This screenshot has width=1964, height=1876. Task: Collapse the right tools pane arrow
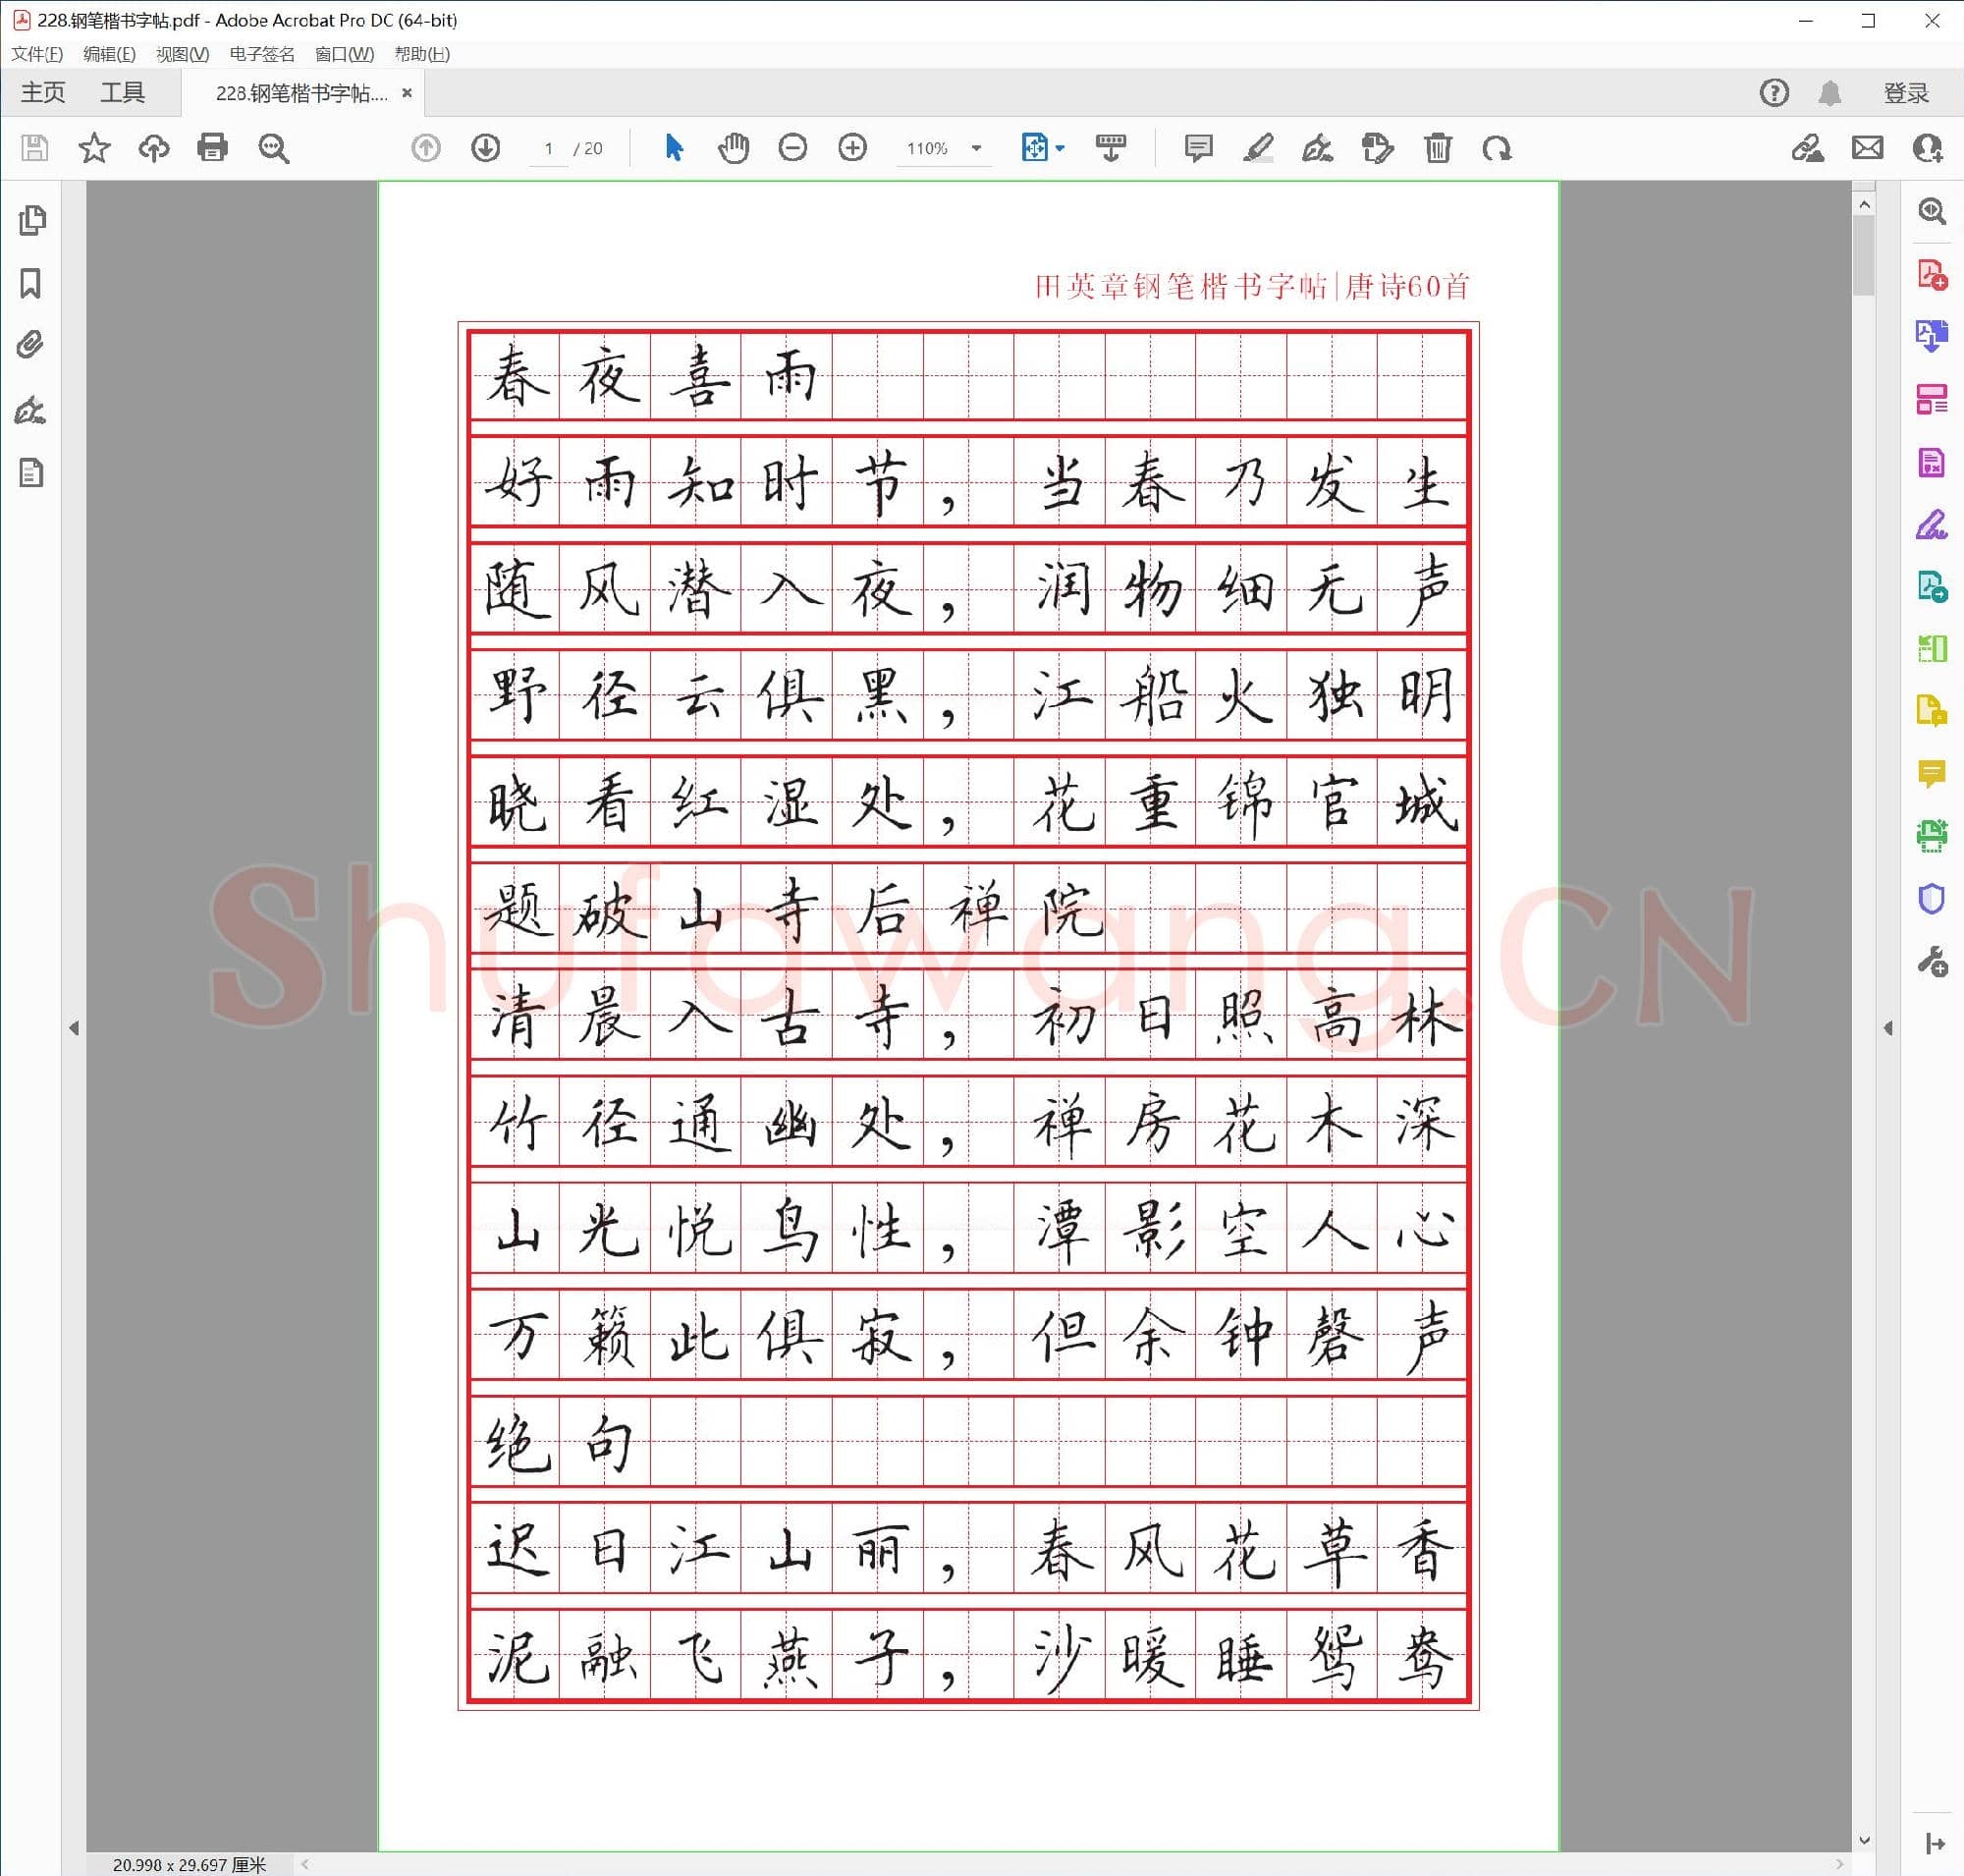point(1888,1028)
